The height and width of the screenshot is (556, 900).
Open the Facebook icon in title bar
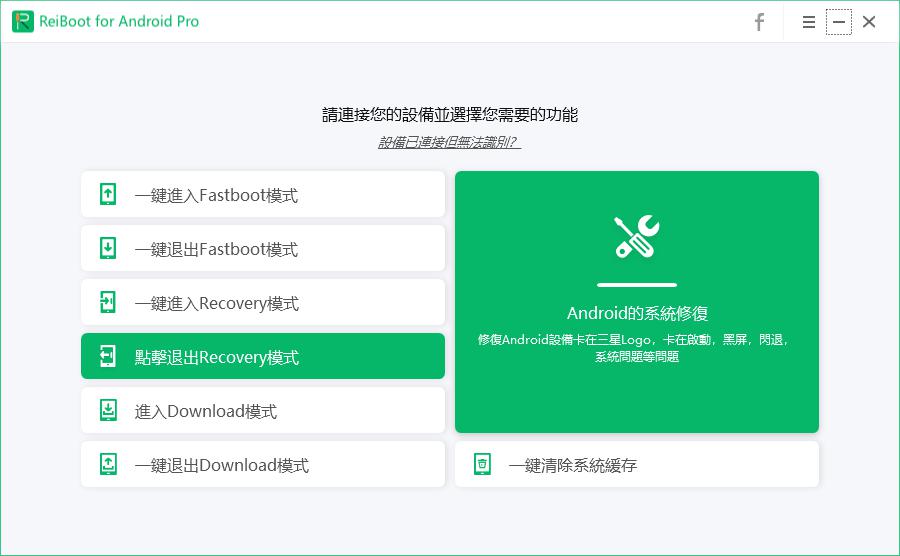pyautogui.click(x=759, y=22)
